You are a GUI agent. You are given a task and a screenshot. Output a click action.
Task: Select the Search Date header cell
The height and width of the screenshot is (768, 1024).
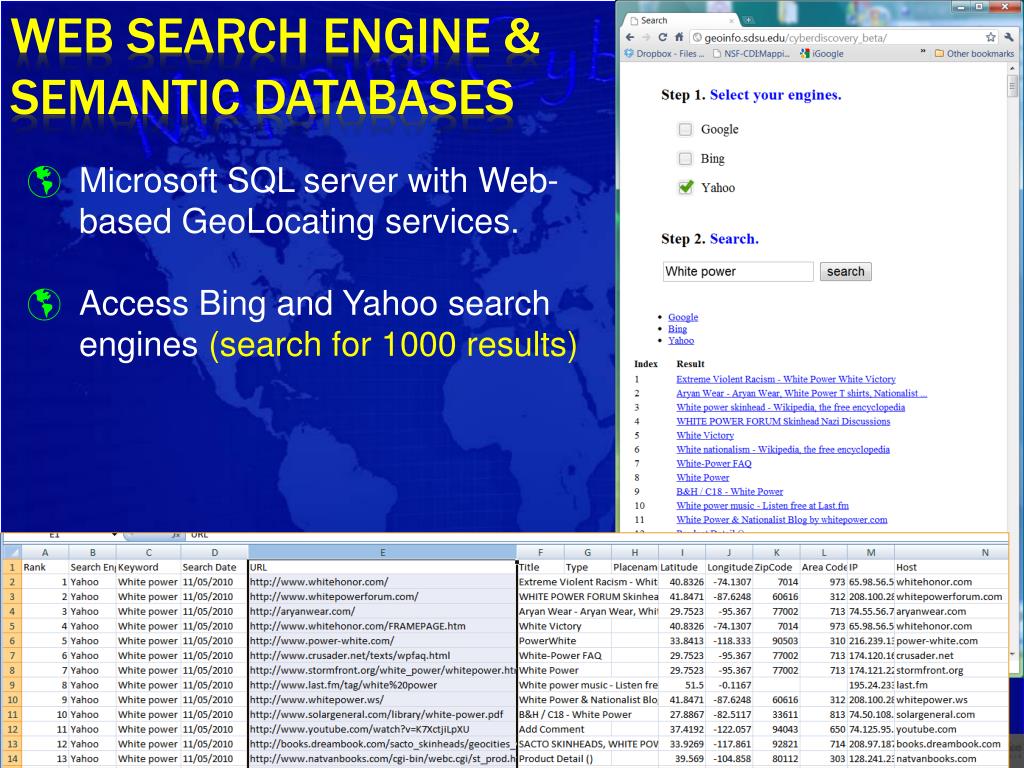tap(214, 567)
